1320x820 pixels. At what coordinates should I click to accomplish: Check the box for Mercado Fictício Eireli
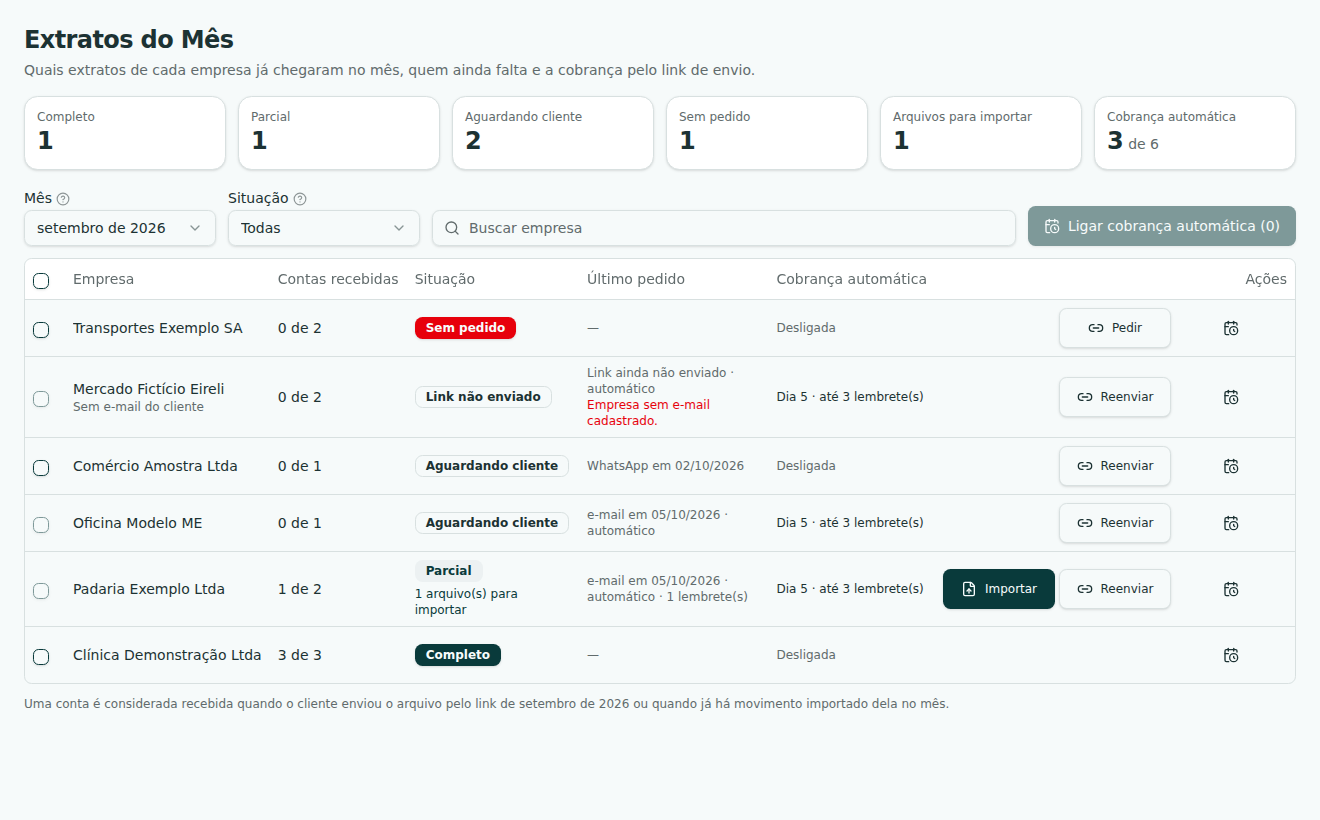click(41, 398)
